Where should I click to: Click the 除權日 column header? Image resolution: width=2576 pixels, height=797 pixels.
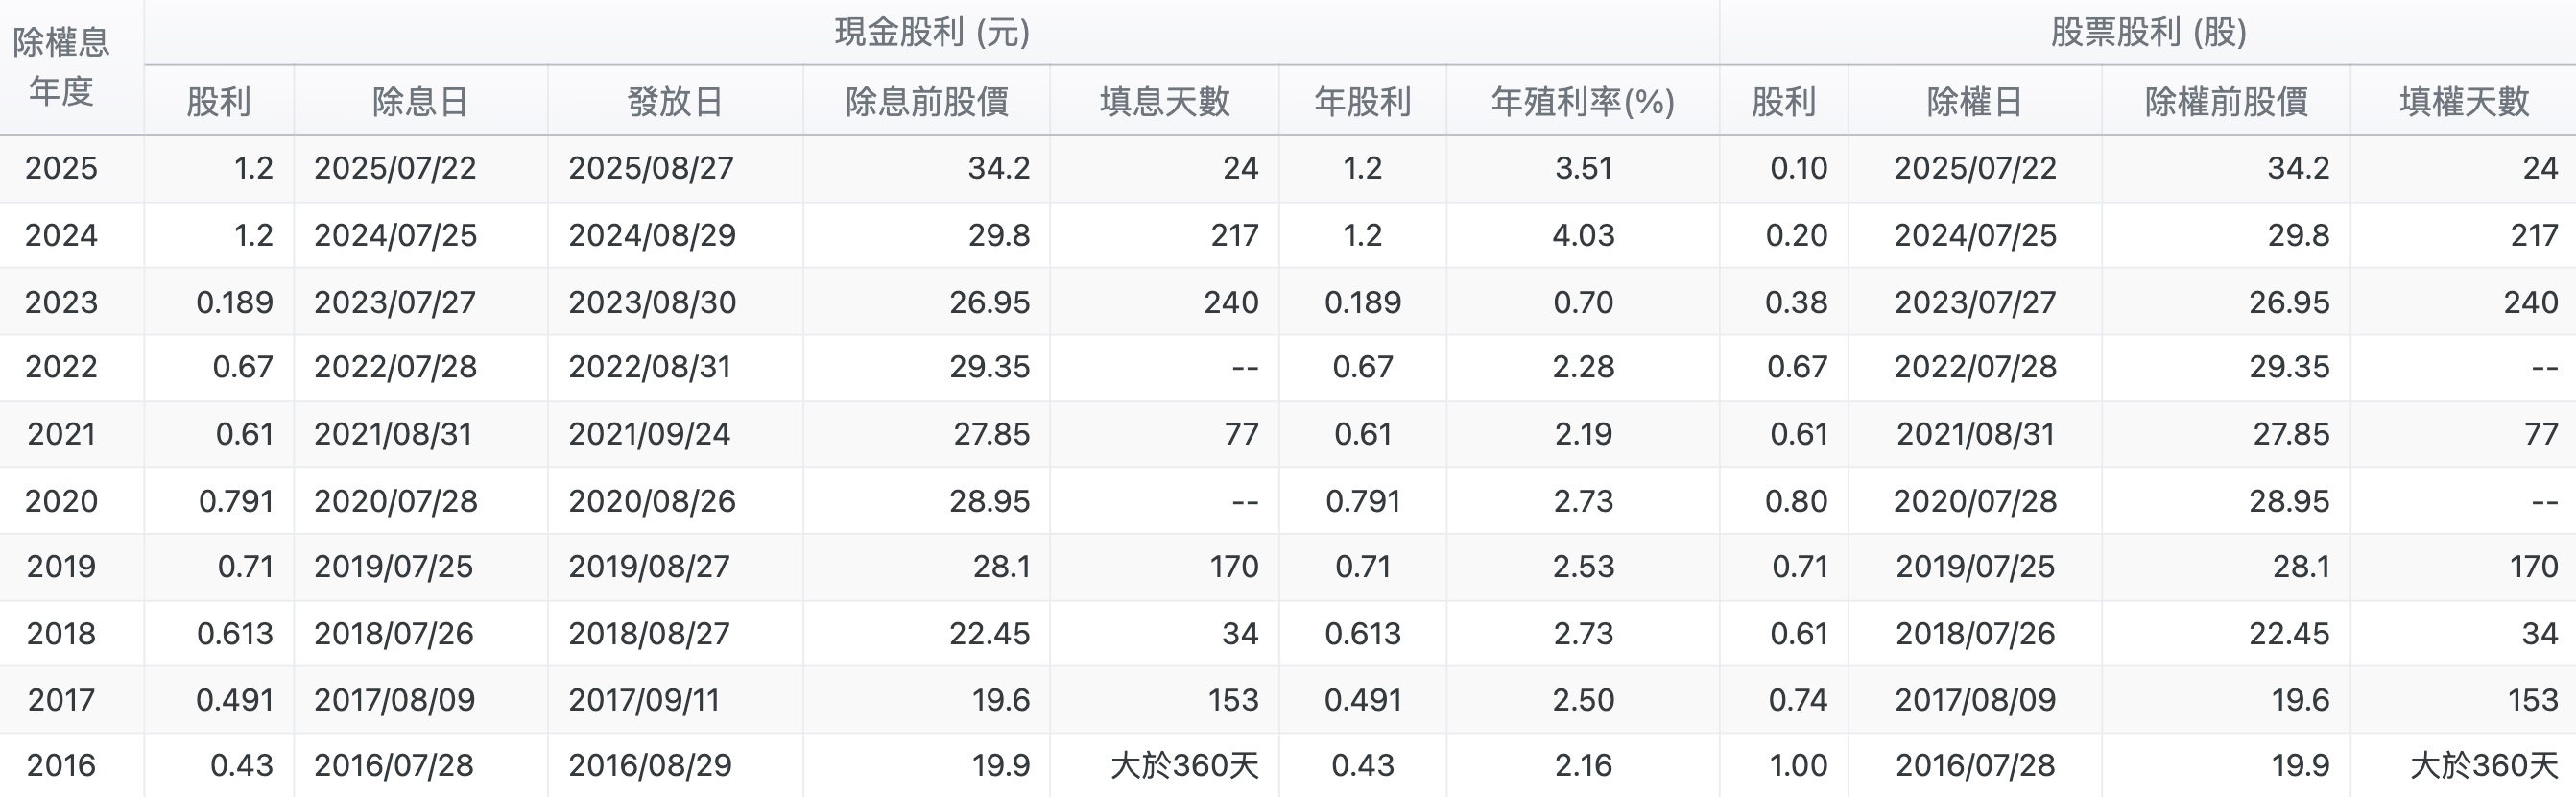click(1975, 101)
